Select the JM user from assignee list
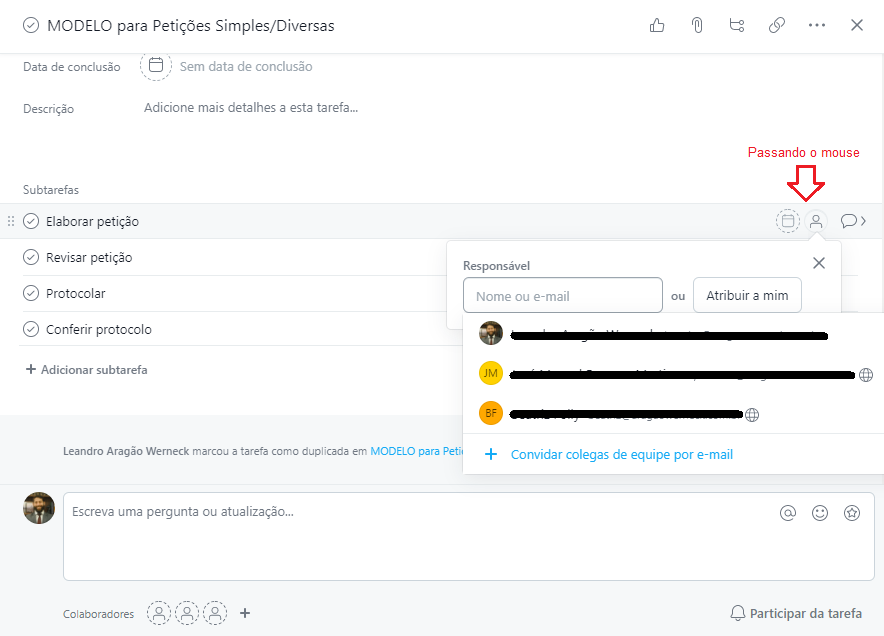 pos(490,374)
